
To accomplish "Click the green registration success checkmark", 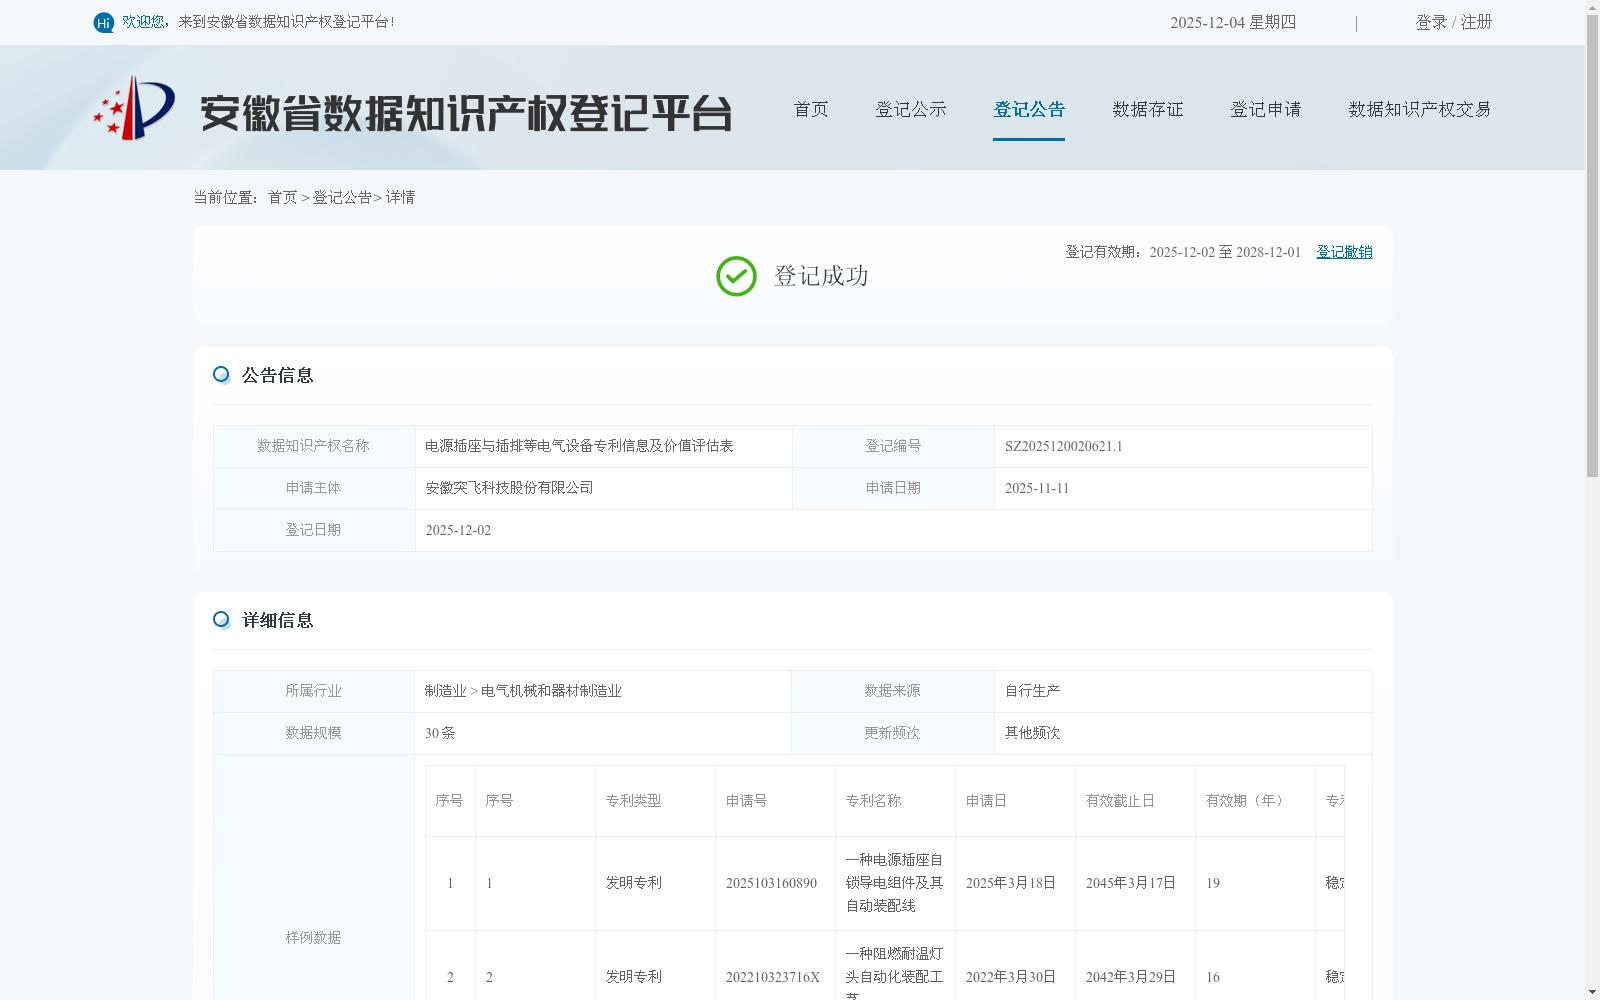I will click(x=736, y=276).
